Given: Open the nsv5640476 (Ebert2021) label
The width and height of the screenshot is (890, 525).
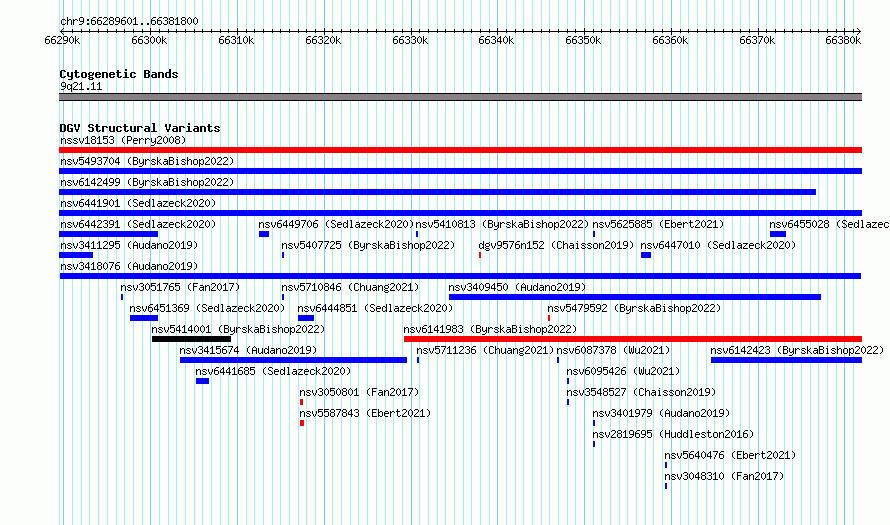Looking at the screenshot, I should (x=730, y=455).
